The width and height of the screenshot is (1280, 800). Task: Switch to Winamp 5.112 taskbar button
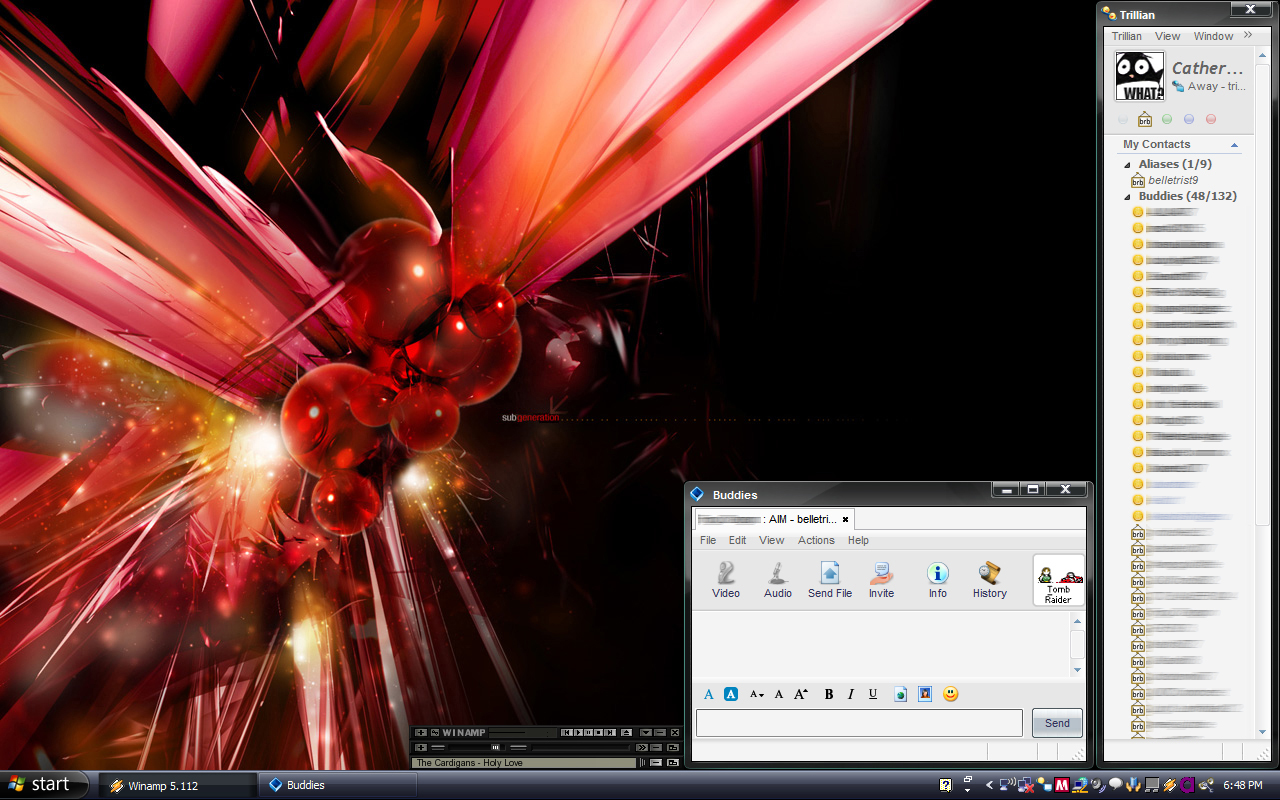tap(177, 785)
